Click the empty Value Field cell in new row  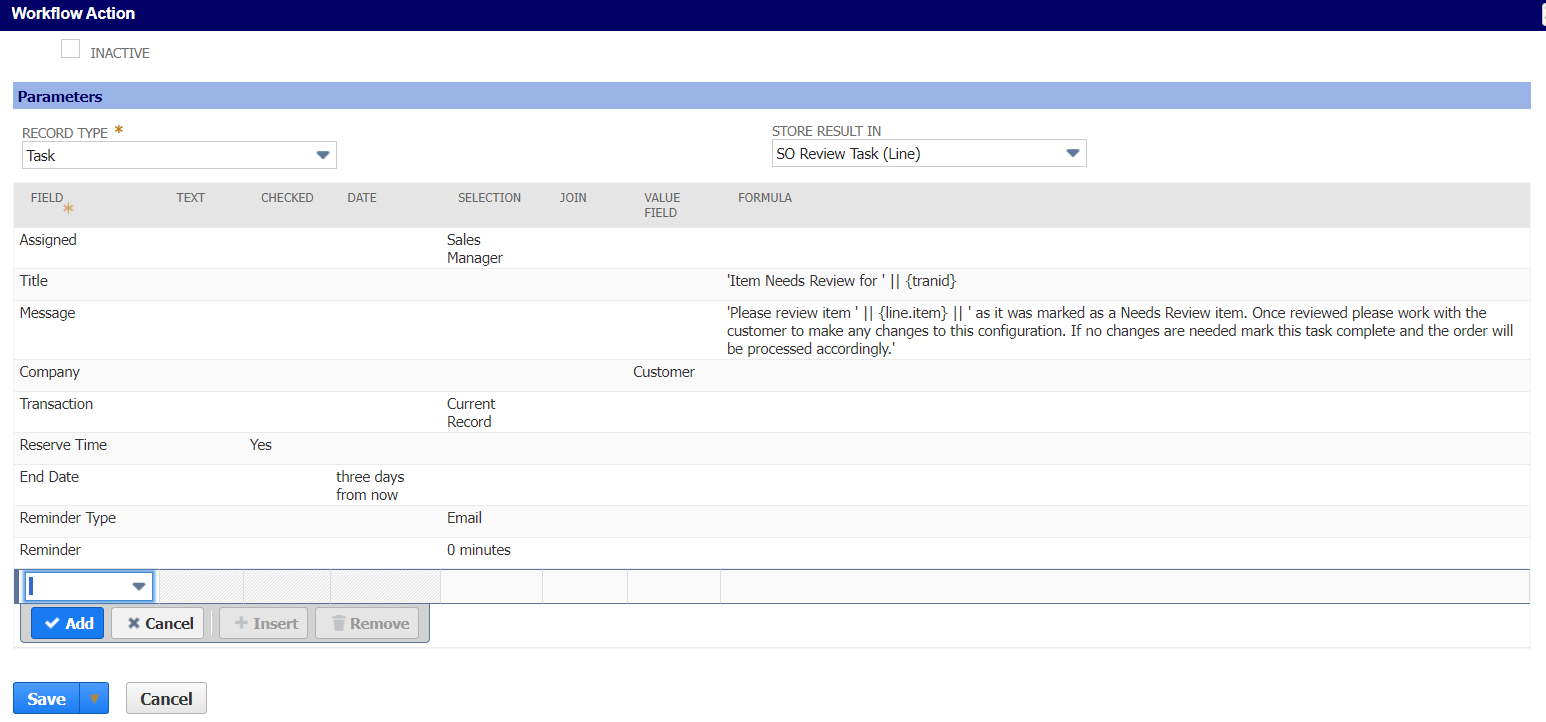(x=674, y=586)
